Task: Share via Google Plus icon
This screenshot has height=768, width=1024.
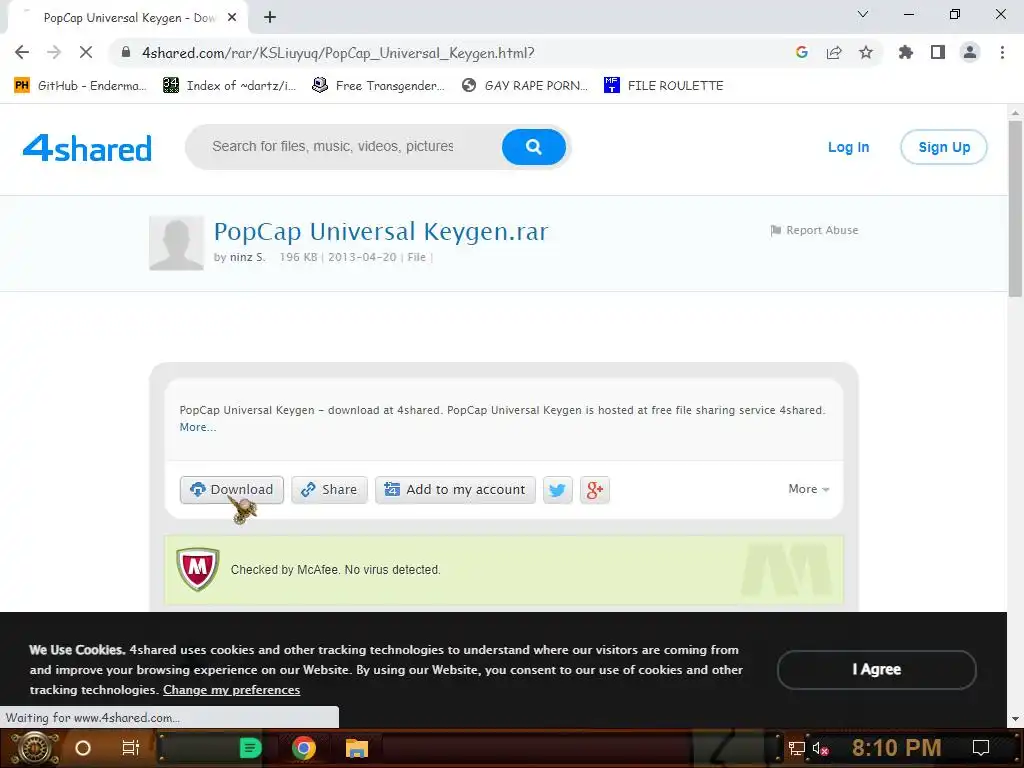Action: click(x=595, y=490)
